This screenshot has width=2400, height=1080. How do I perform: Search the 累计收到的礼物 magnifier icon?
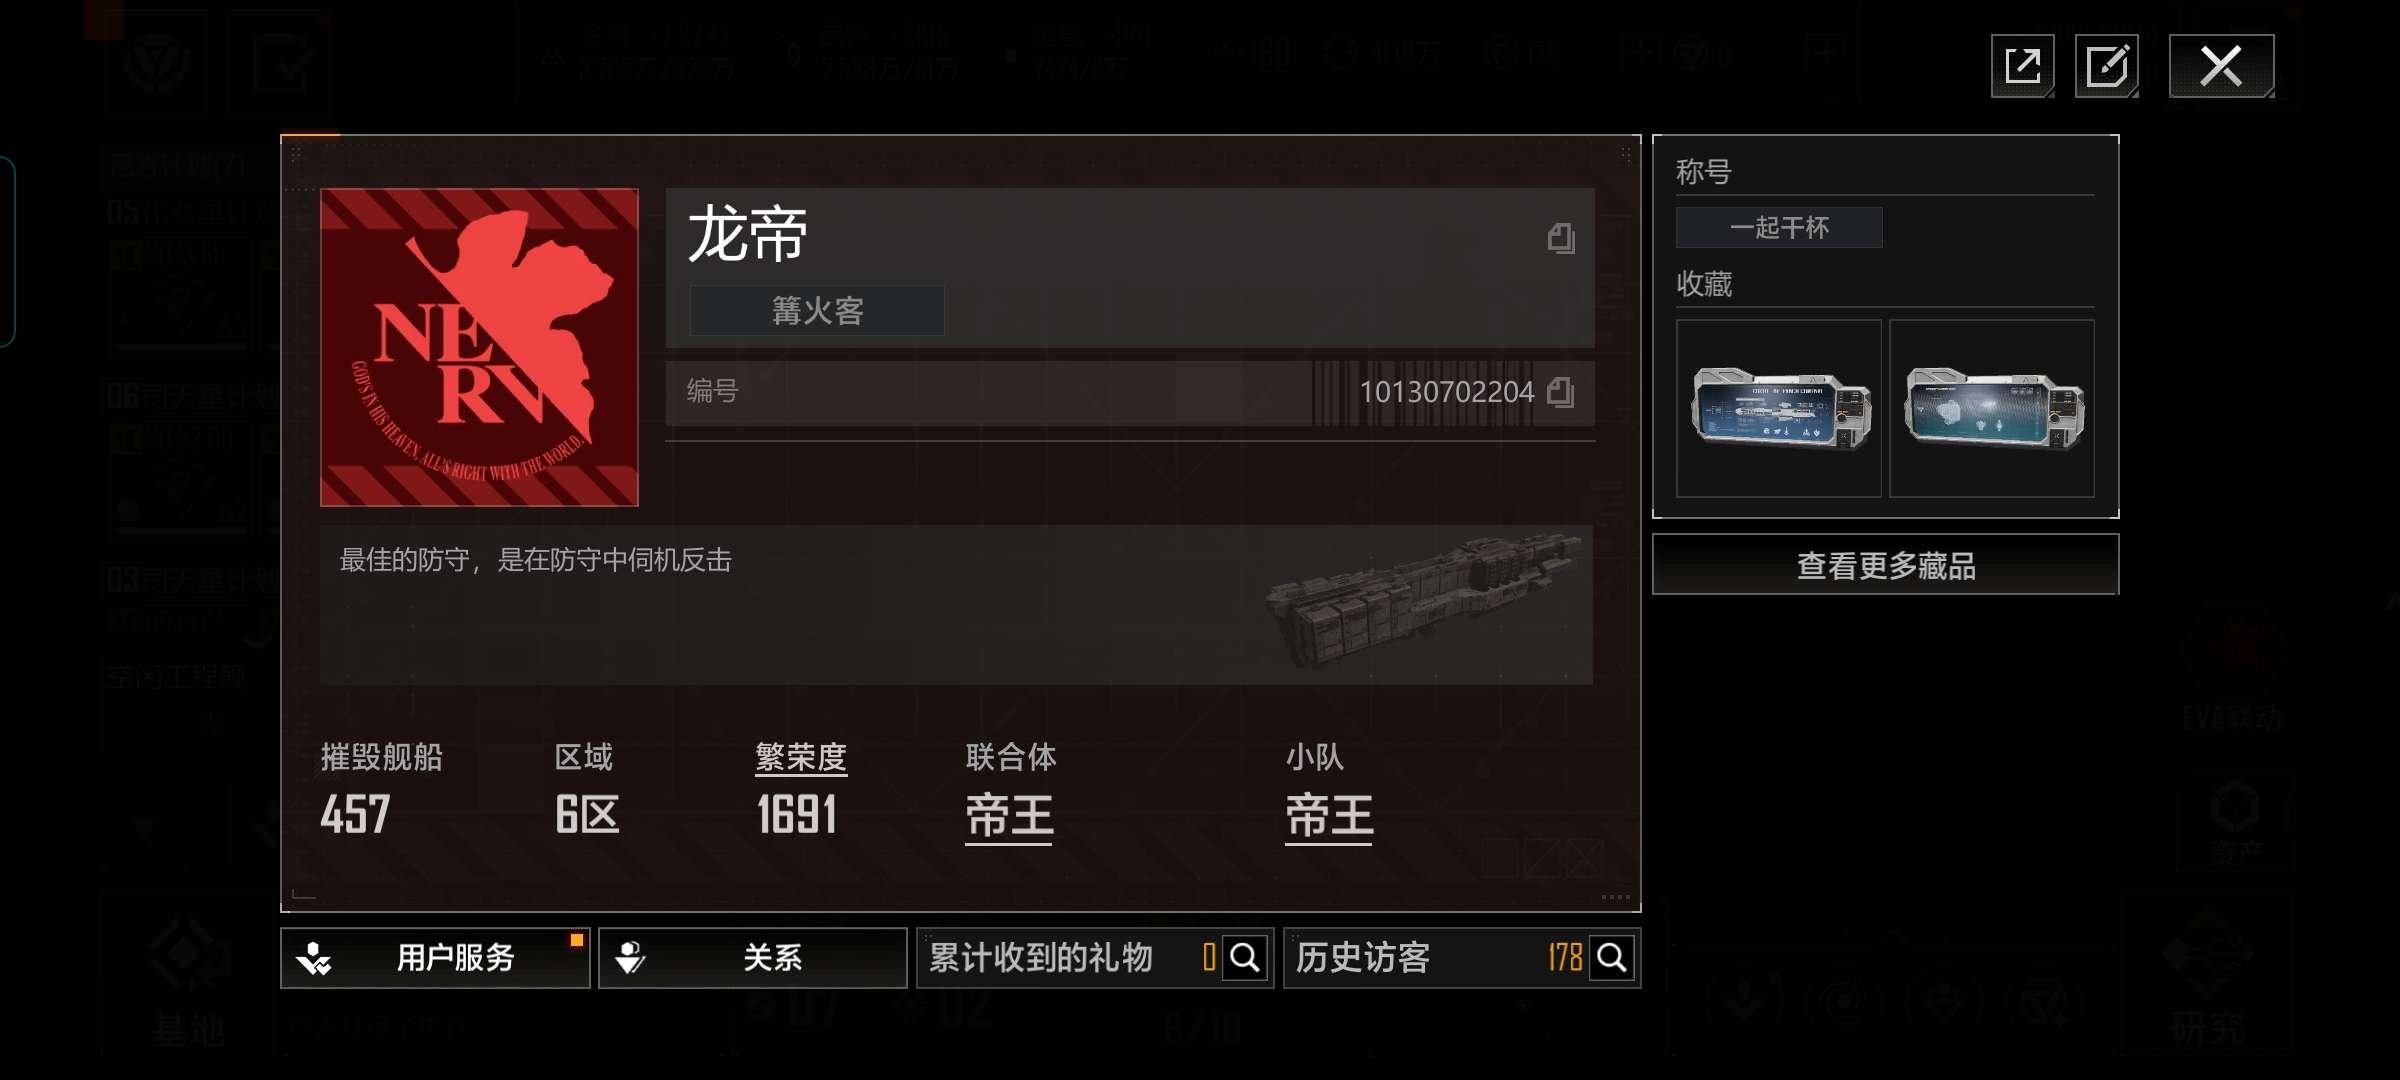[1245, 958]
